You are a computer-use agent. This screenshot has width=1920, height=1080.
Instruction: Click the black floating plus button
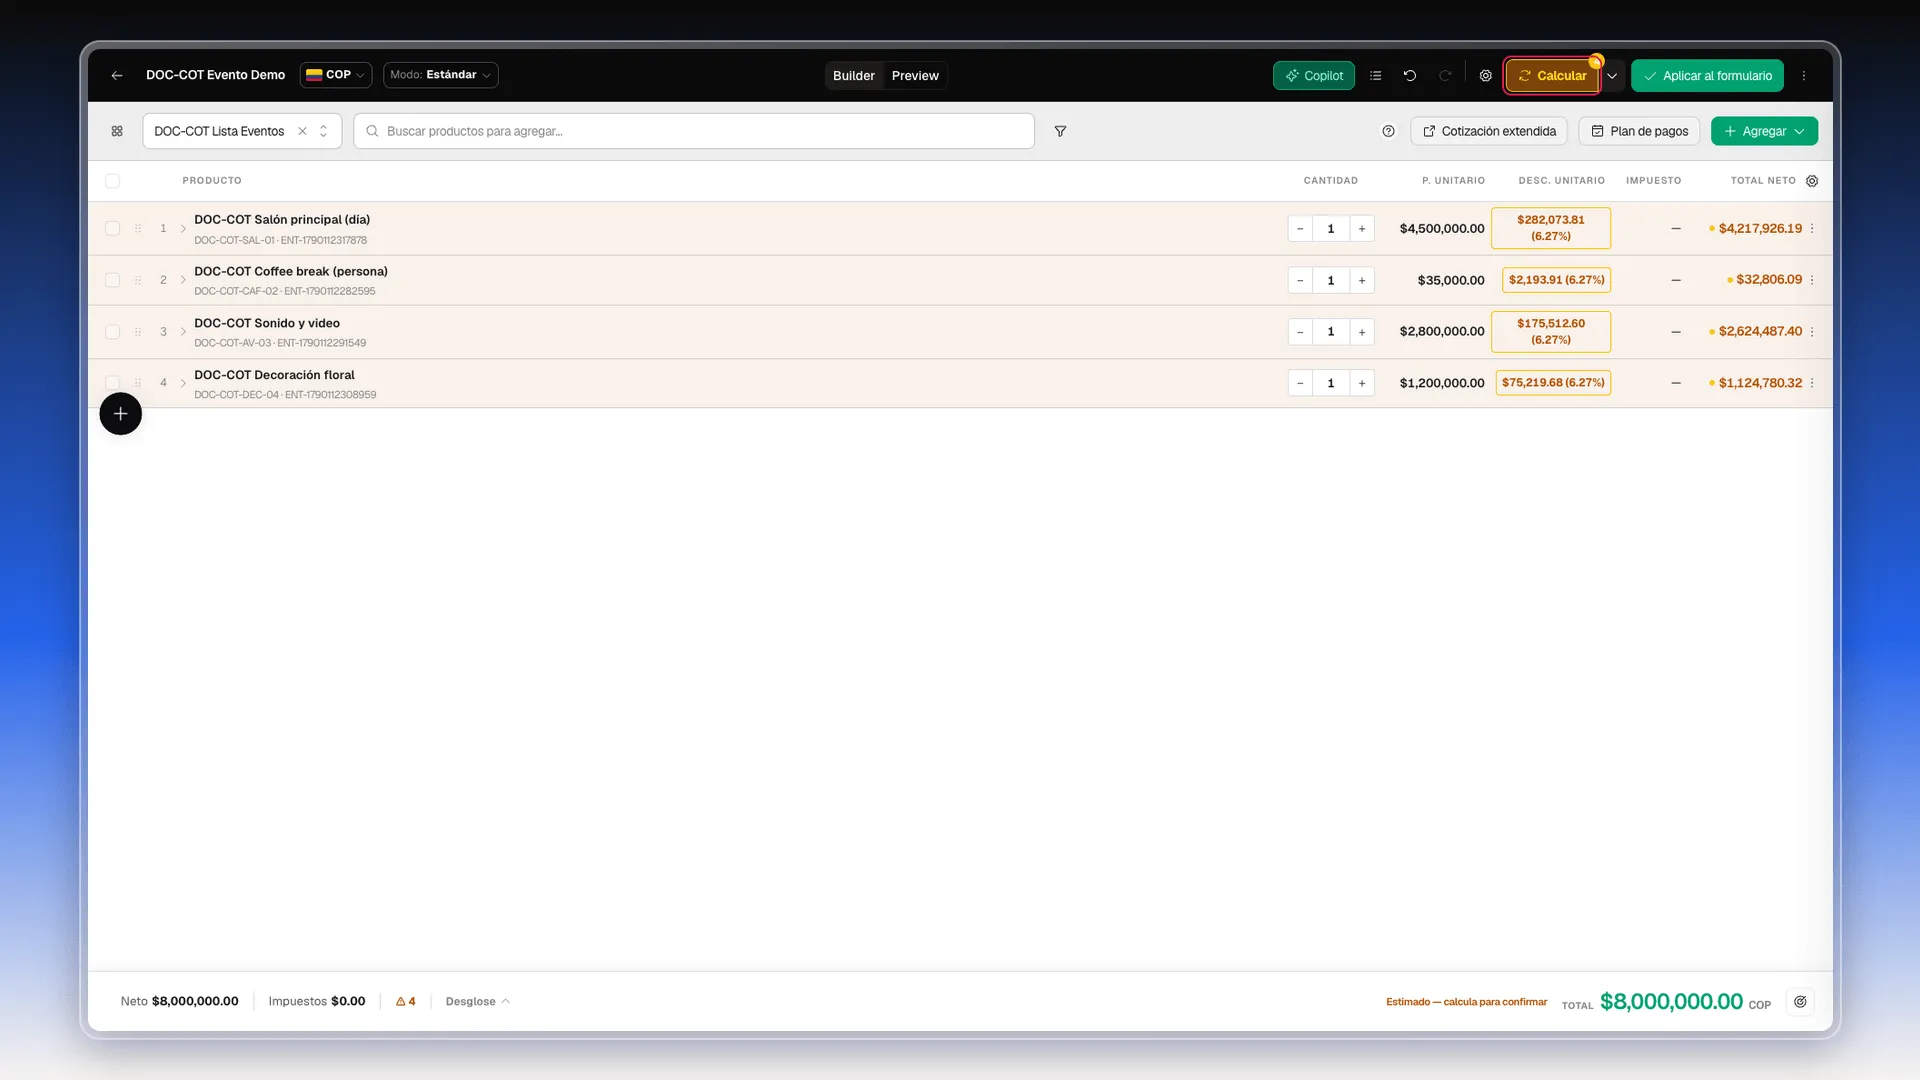click(120, 414)
